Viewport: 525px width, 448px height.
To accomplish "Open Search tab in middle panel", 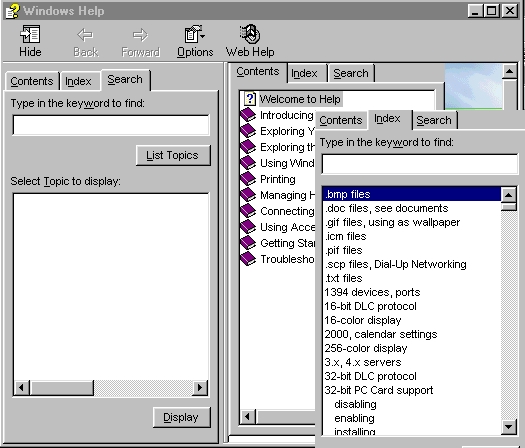I will tap(351, 73).
